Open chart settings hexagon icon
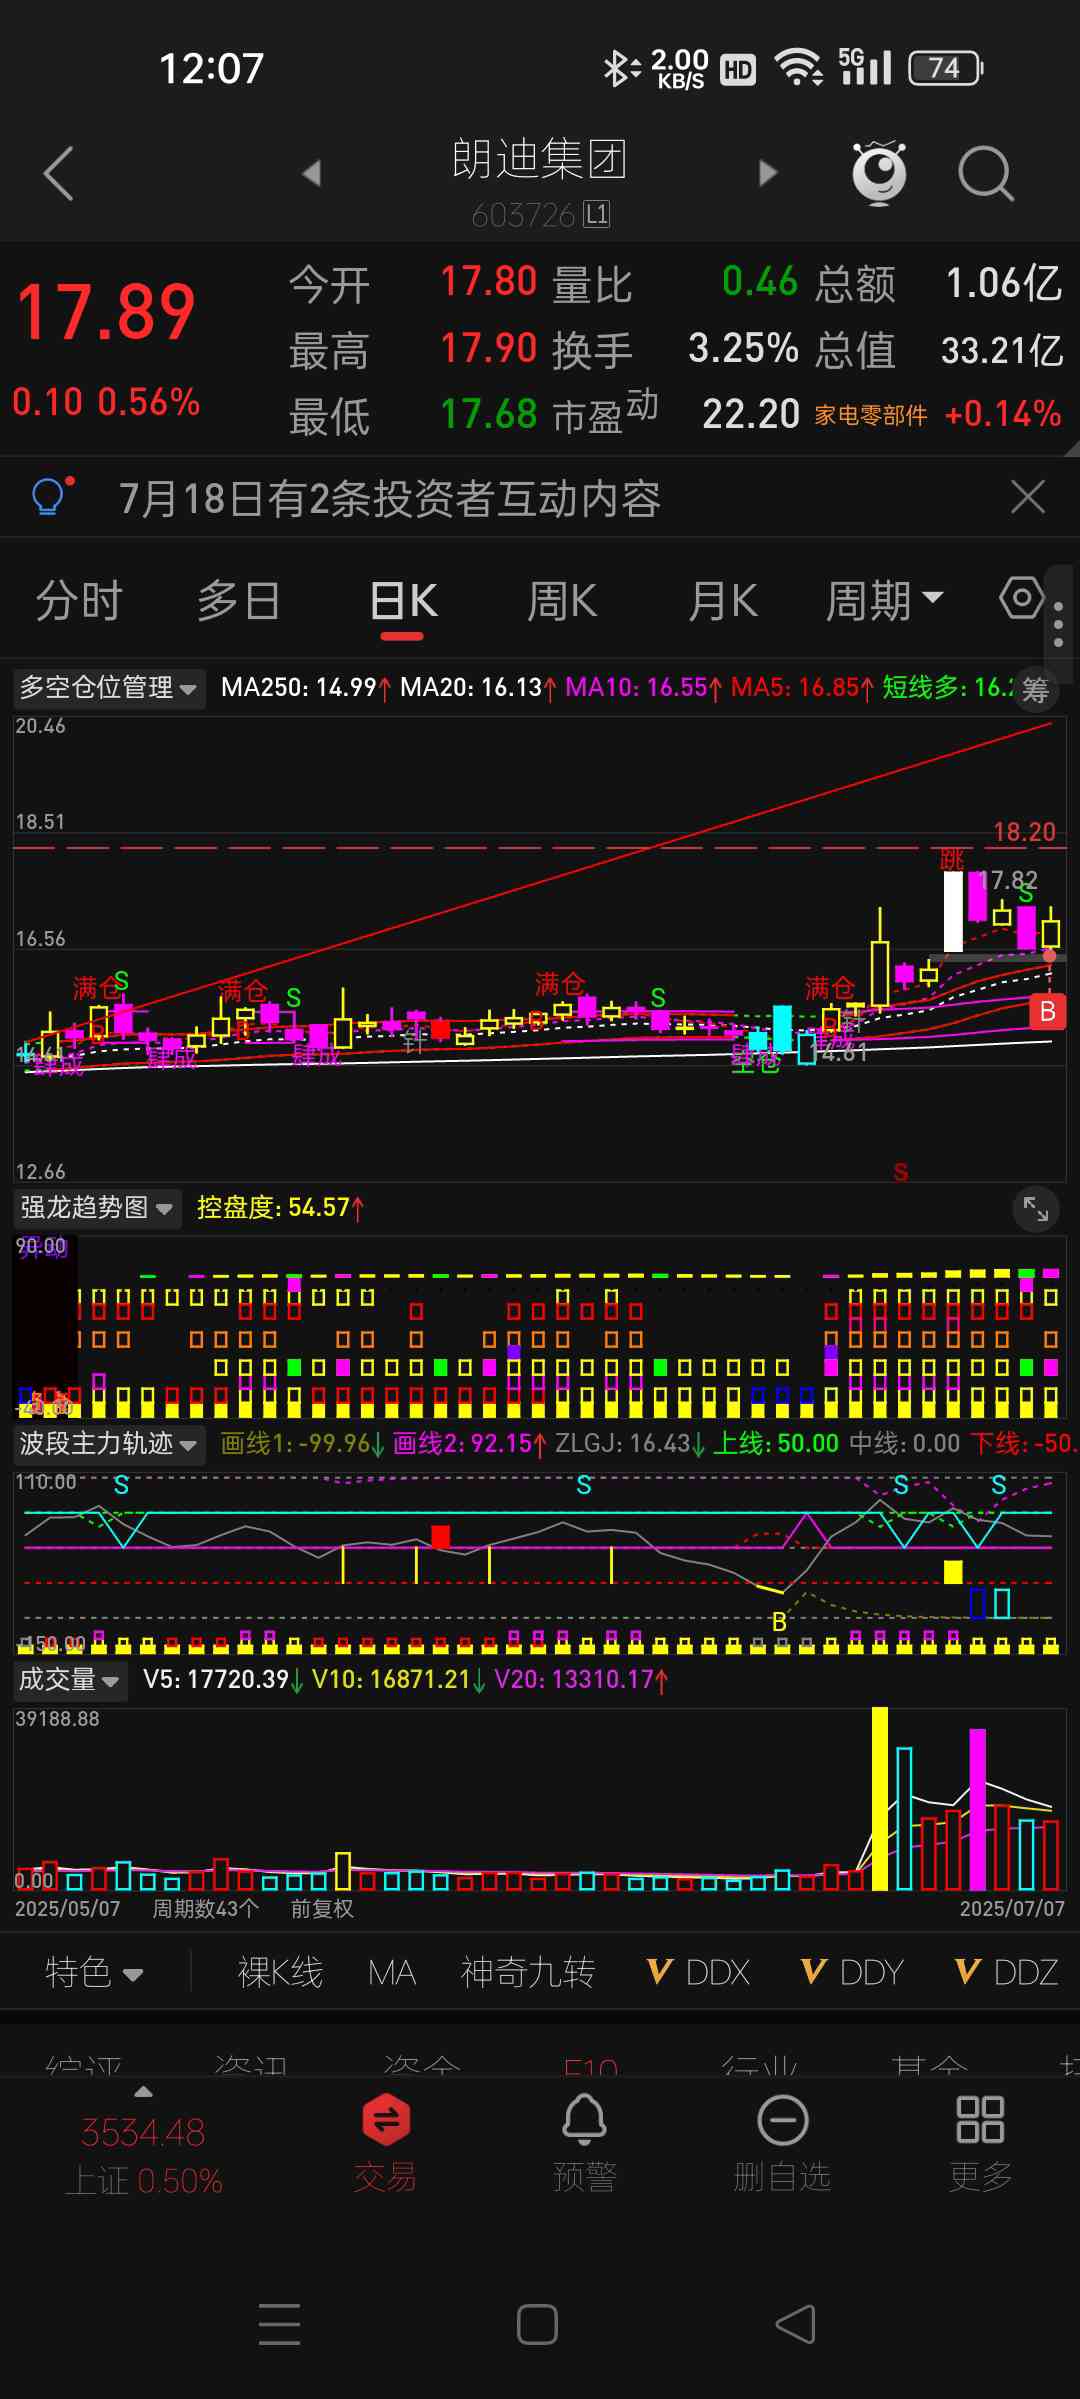The width and height of the screenshot is (1080, 2399). (x=1021, y=599)
